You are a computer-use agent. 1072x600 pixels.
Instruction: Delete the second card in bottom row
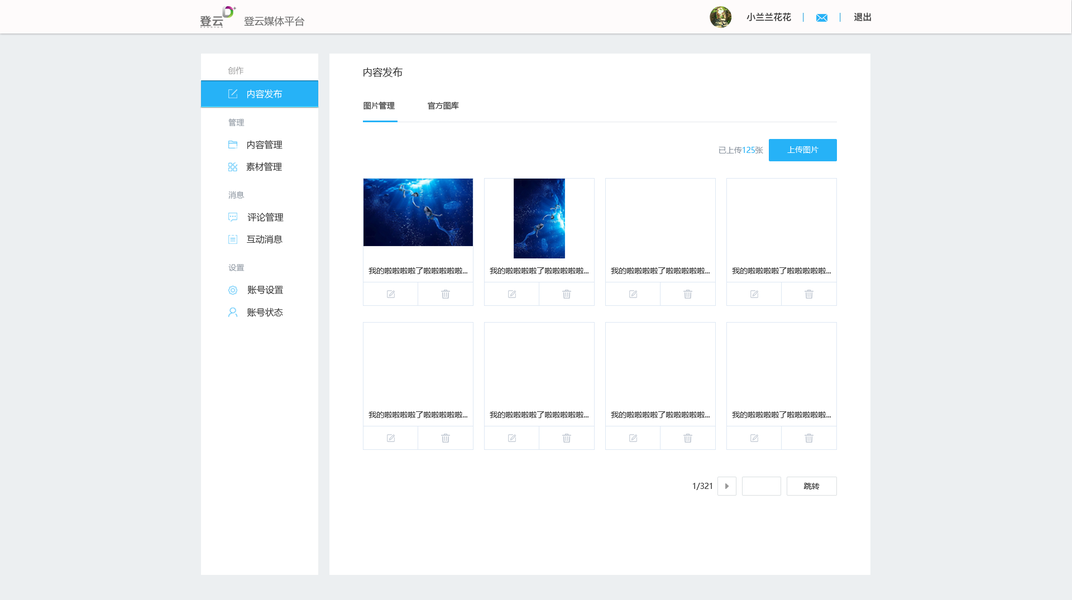[x=566, y=438]
